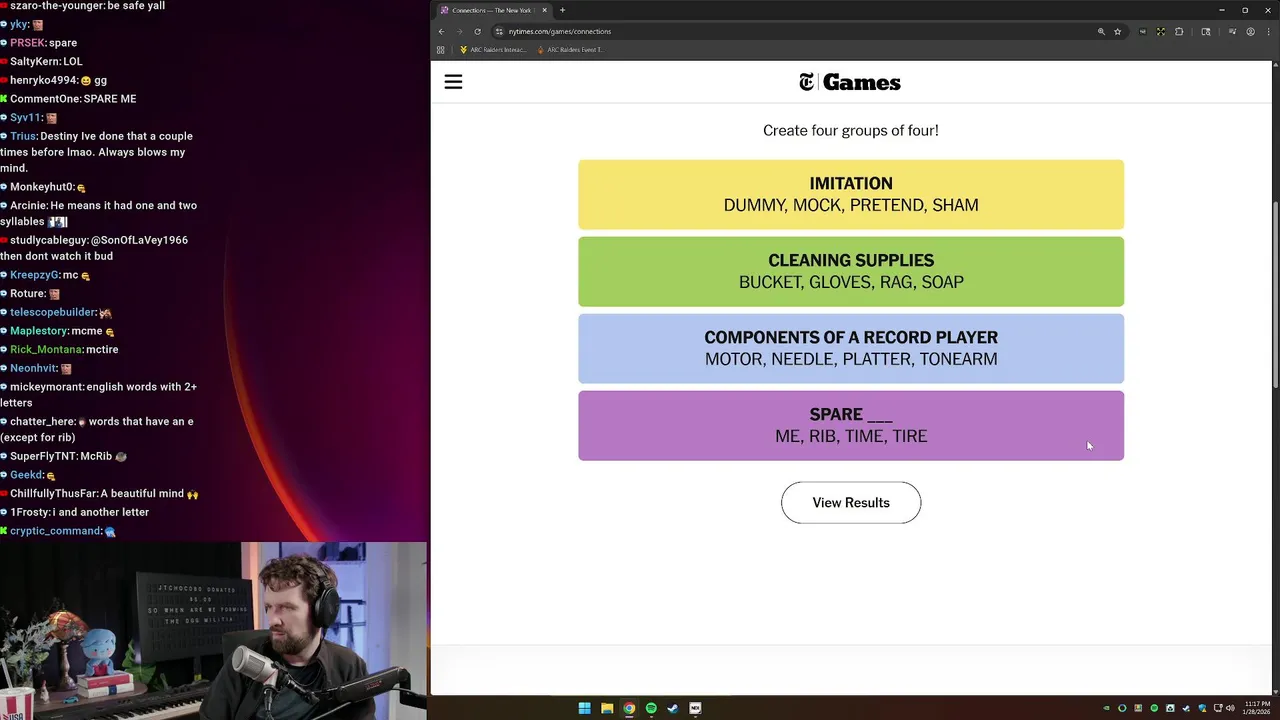This screenshot has width=1280, height=720.
Task: Open the NDI app in taskbar
Action: (695, 708)
